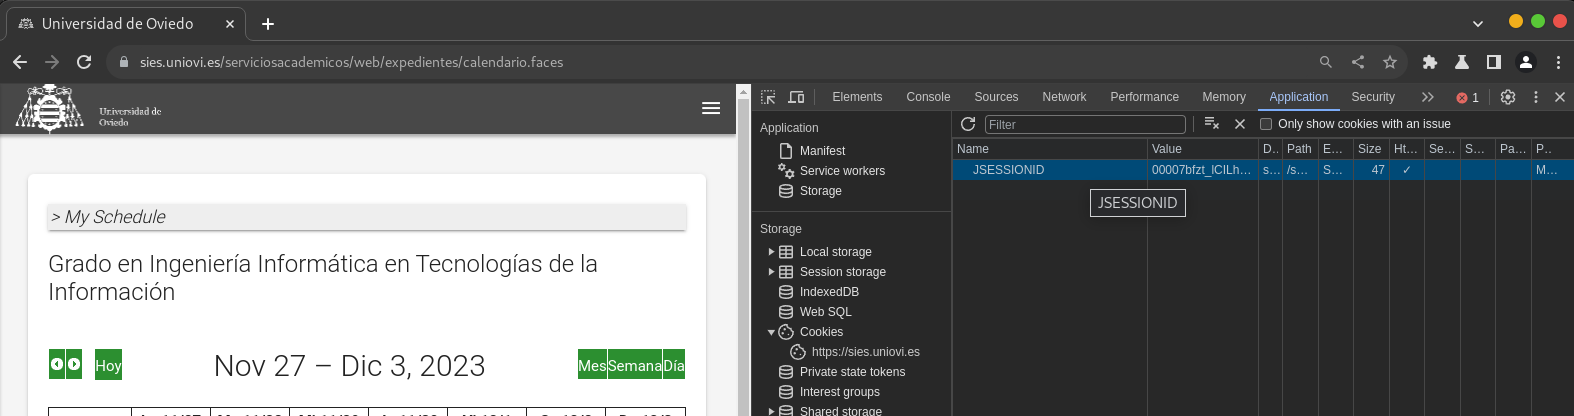Open DevTools settings gear
This screenshot has width=1574, height=416.
point(1508,97)
